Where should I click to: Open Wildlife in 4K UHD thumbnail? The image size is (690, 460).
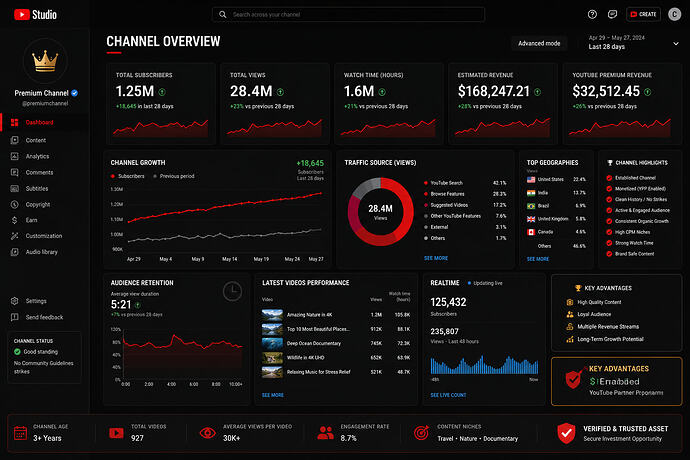[x=272, y=358]
